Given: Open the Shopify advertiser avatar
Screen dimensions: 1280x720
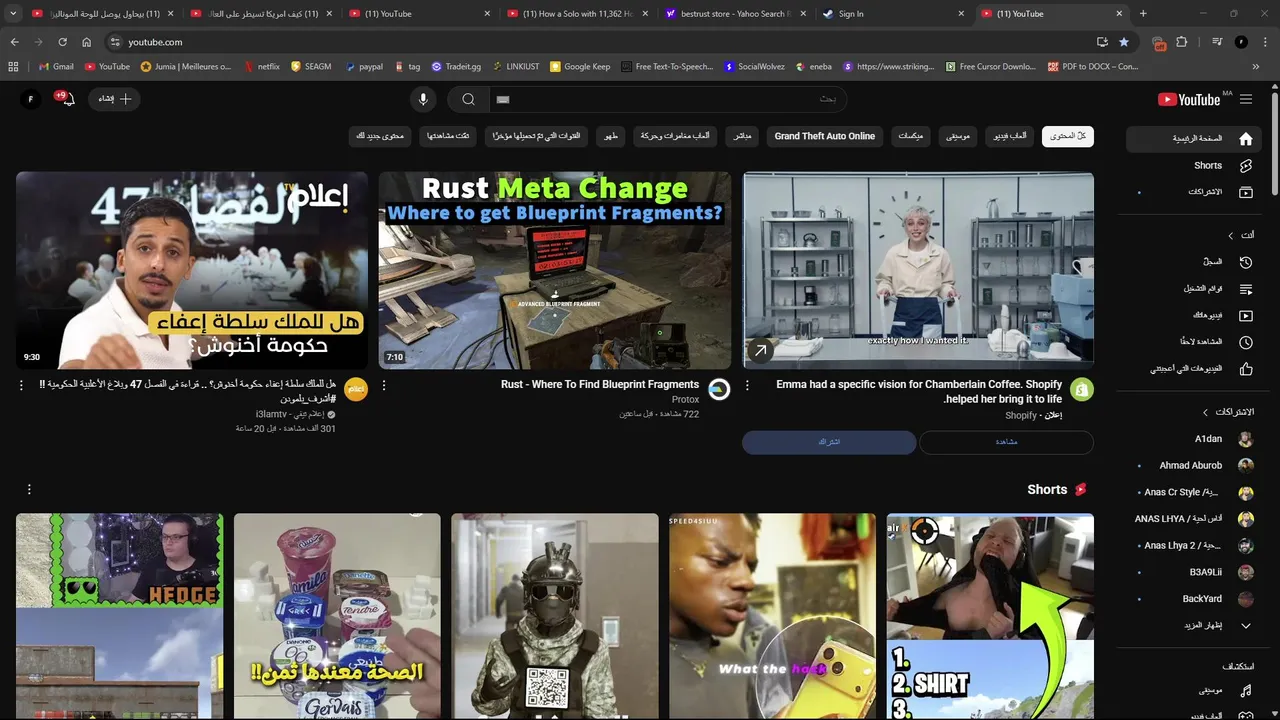Looking at the screenshot, I should tap(1081, 389).
